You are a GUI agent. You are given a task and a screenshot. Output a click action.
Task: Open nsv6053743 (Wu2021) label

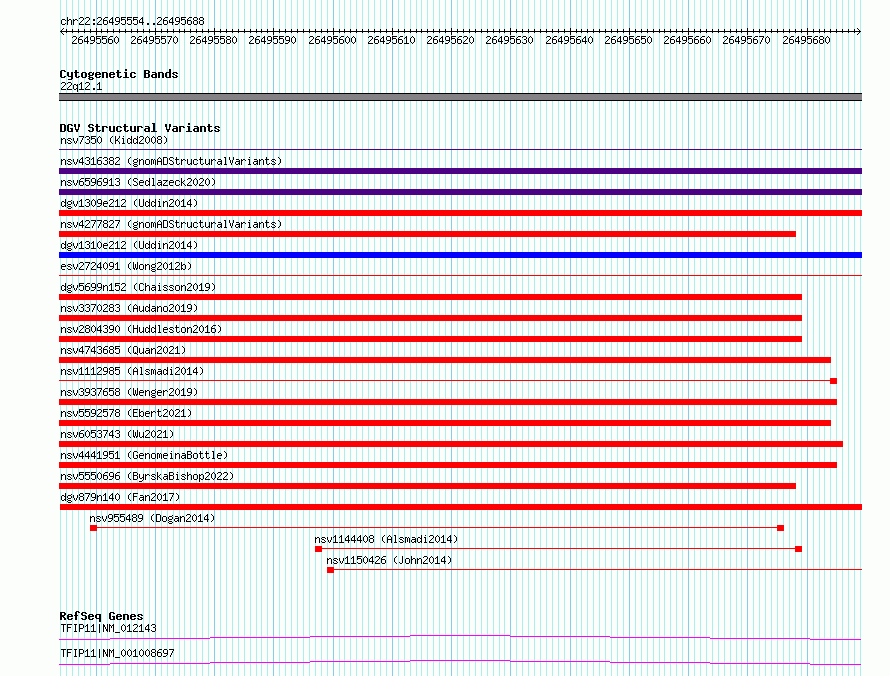pyautogui.click(x=117, y=434)
